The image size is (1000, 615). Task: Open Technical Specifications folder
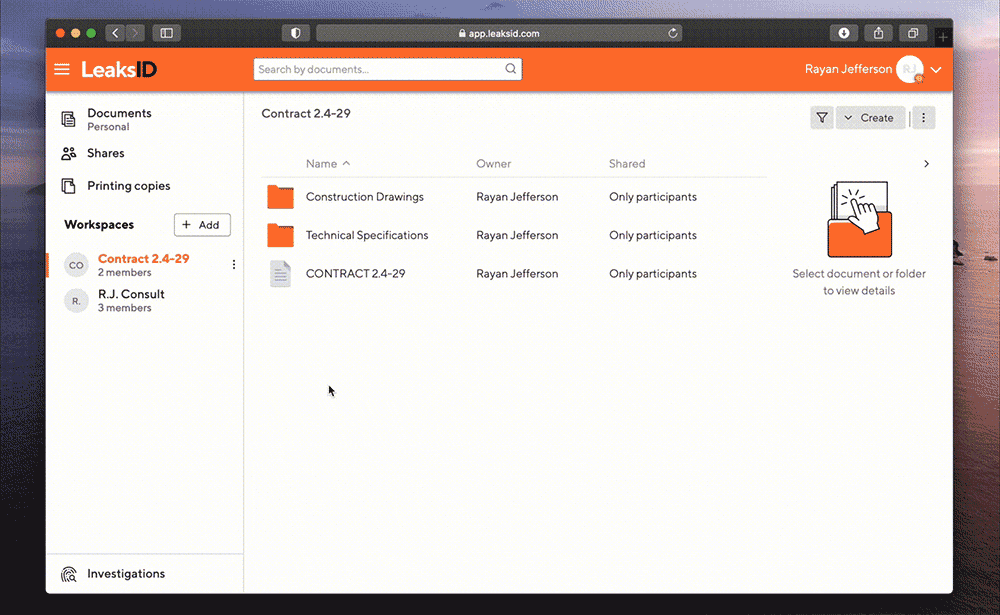pos(367,235)
